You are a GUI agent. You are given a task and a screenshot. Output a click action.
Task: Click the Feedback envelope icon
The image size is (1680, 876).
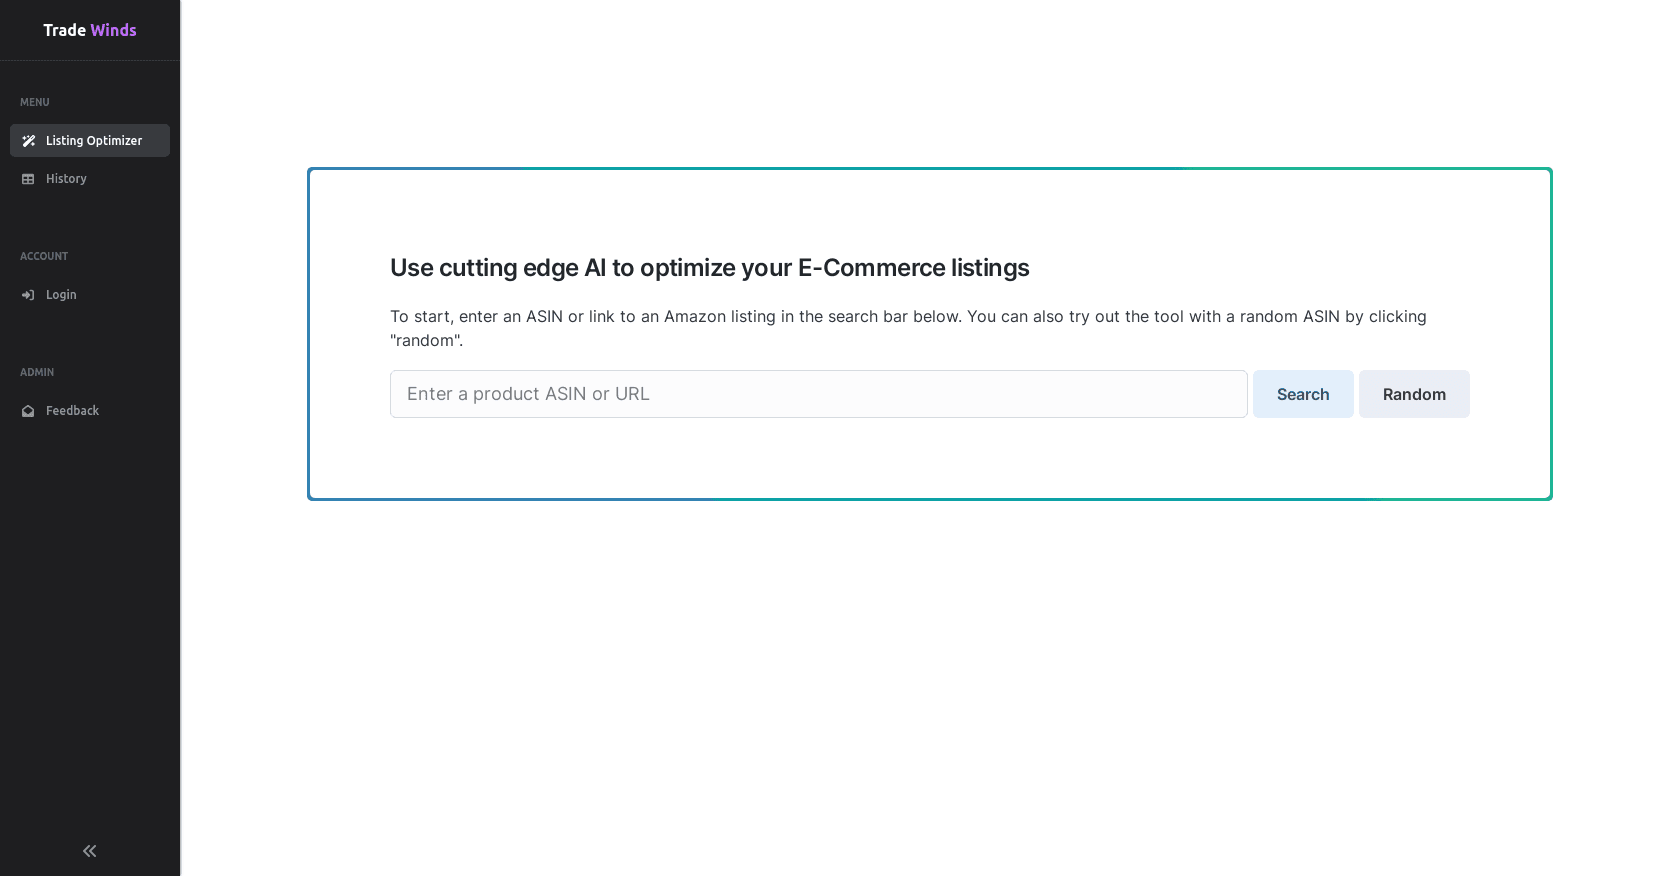point(28,411)
